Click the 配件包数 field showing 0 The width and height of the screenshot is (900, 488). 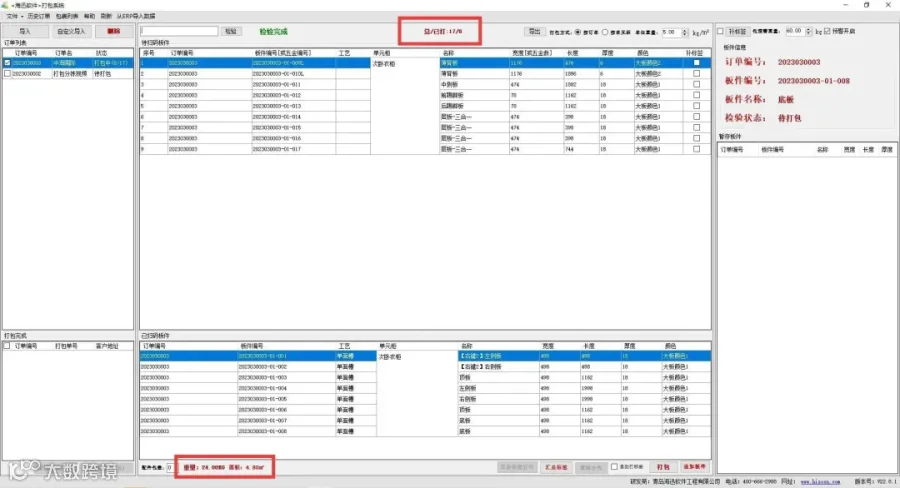click(x=170, y=467)
